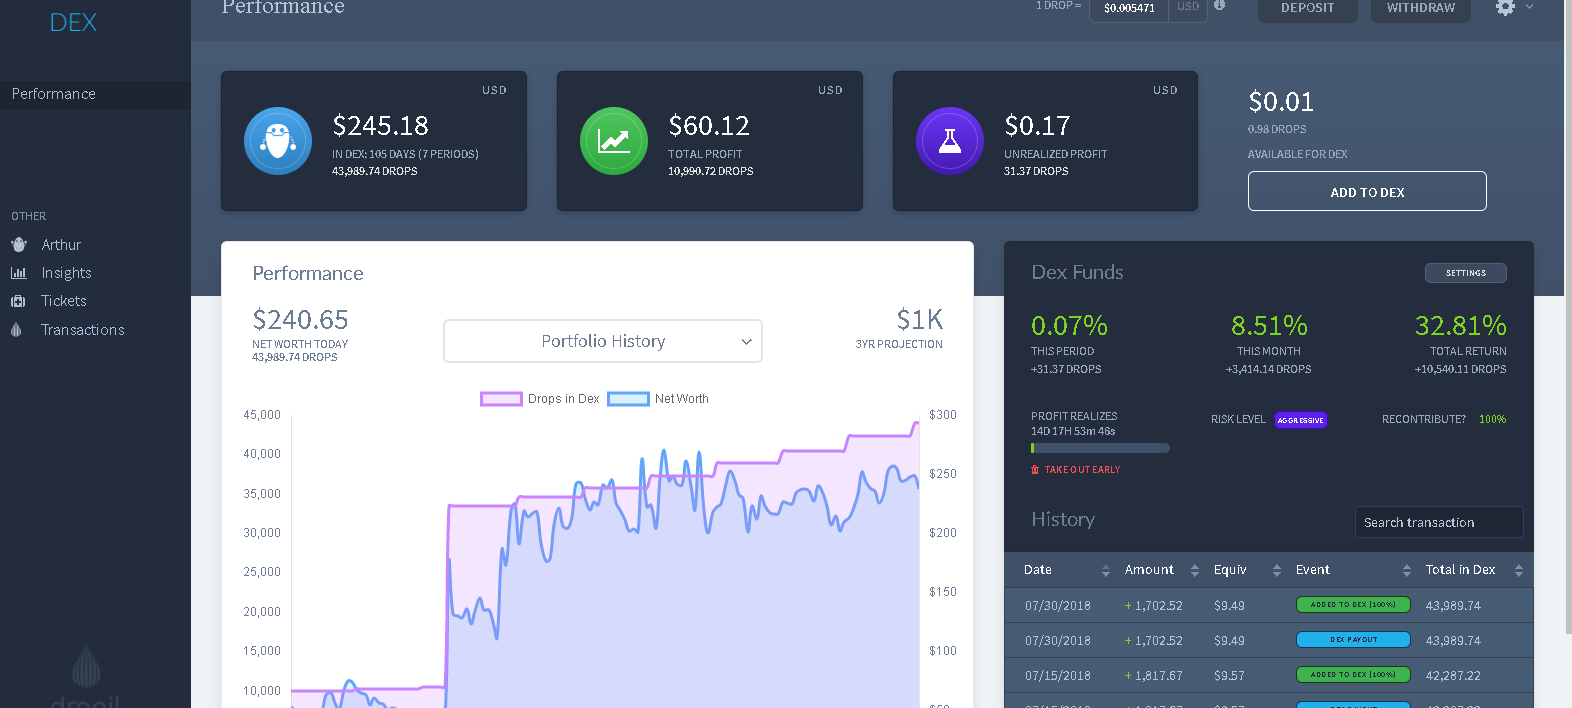
Task: Toggle Drops in Dex chart legend
Action: [540, 399]
